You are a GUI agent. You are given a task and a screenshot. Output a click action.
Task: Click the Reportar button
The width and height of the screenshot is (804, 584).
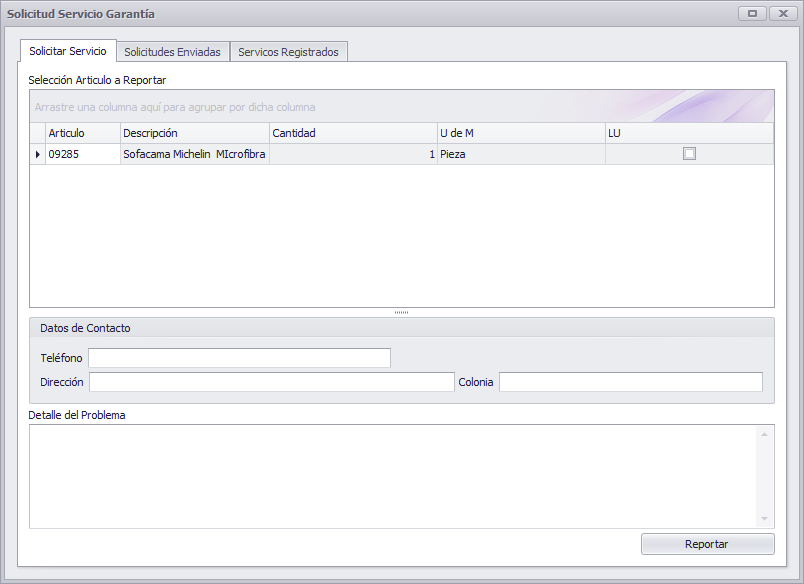tap(707, 544)
